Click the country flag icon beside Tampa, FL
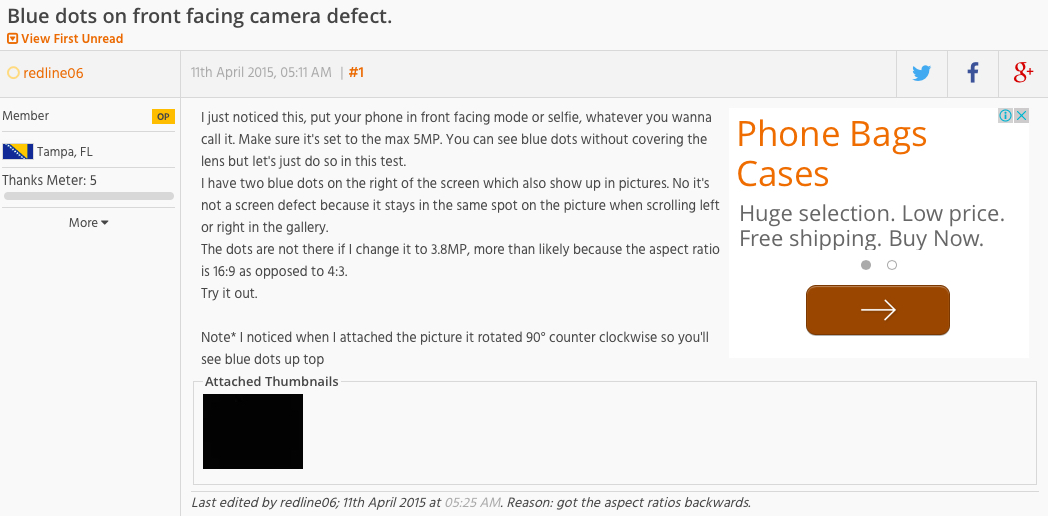Viewport: 1048px width, 516px height. [x=18, y=152]
